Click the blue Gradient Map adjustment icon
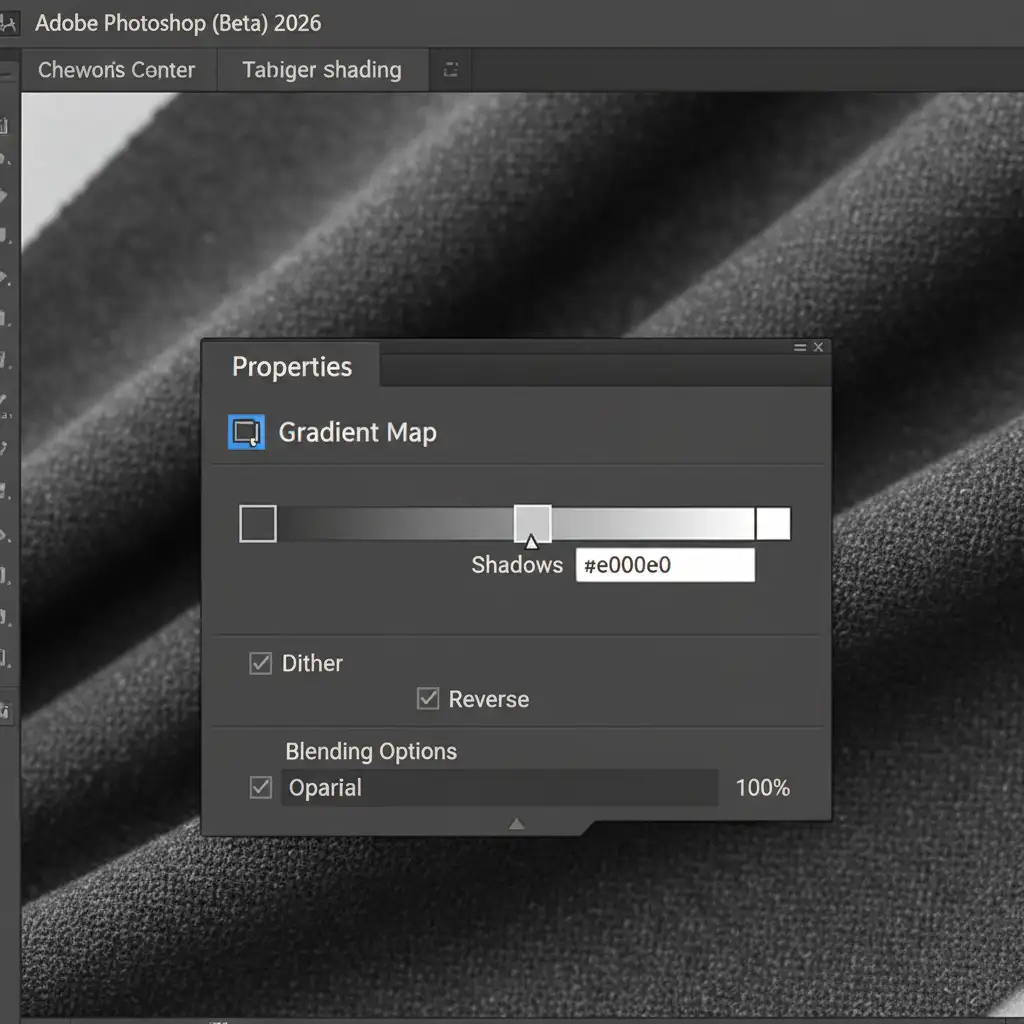The image size is (1024, 1024). [246, 432]
